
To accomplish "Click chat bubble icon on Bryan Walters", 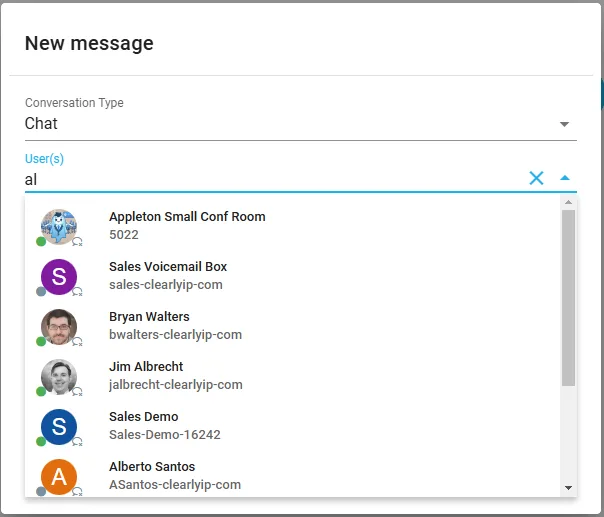I will pyautogui.click(x=77, y=342).
